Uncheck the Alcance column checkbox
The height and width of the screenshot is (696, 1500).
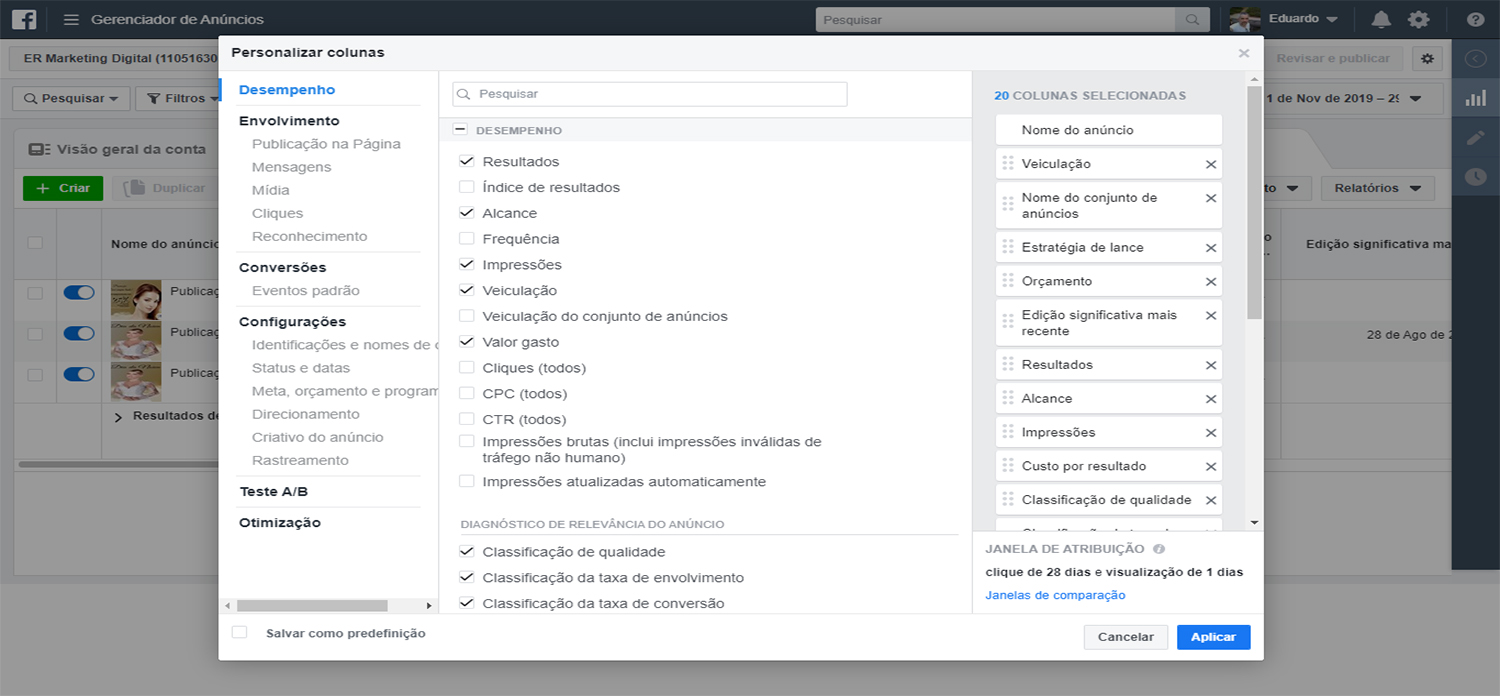pyautogui.click(x=467, y=213)
